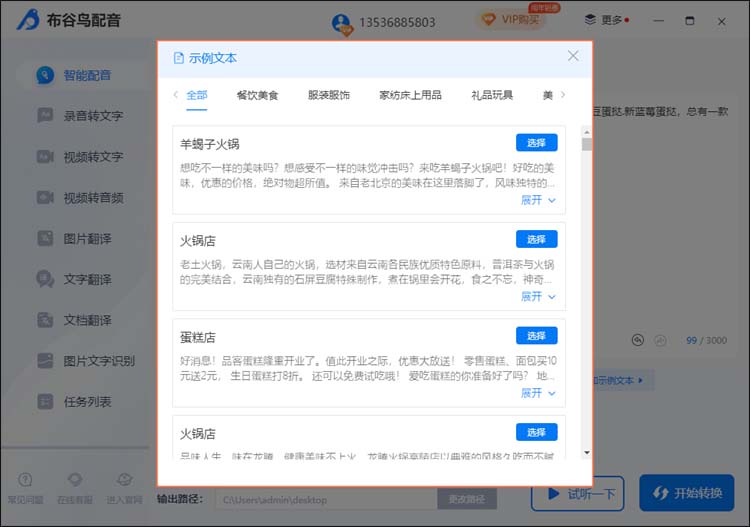Open 任务列表 in the sidebar
This screenshot has height=527, width=750.
click(x=74, y=401)
